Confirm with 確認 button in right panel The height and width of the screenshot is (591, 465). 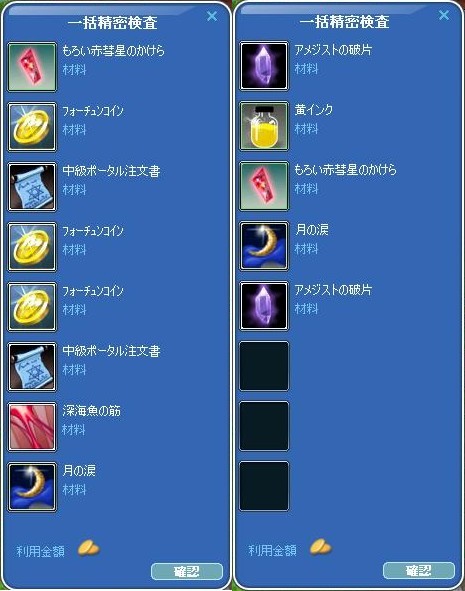pos(419,570)
